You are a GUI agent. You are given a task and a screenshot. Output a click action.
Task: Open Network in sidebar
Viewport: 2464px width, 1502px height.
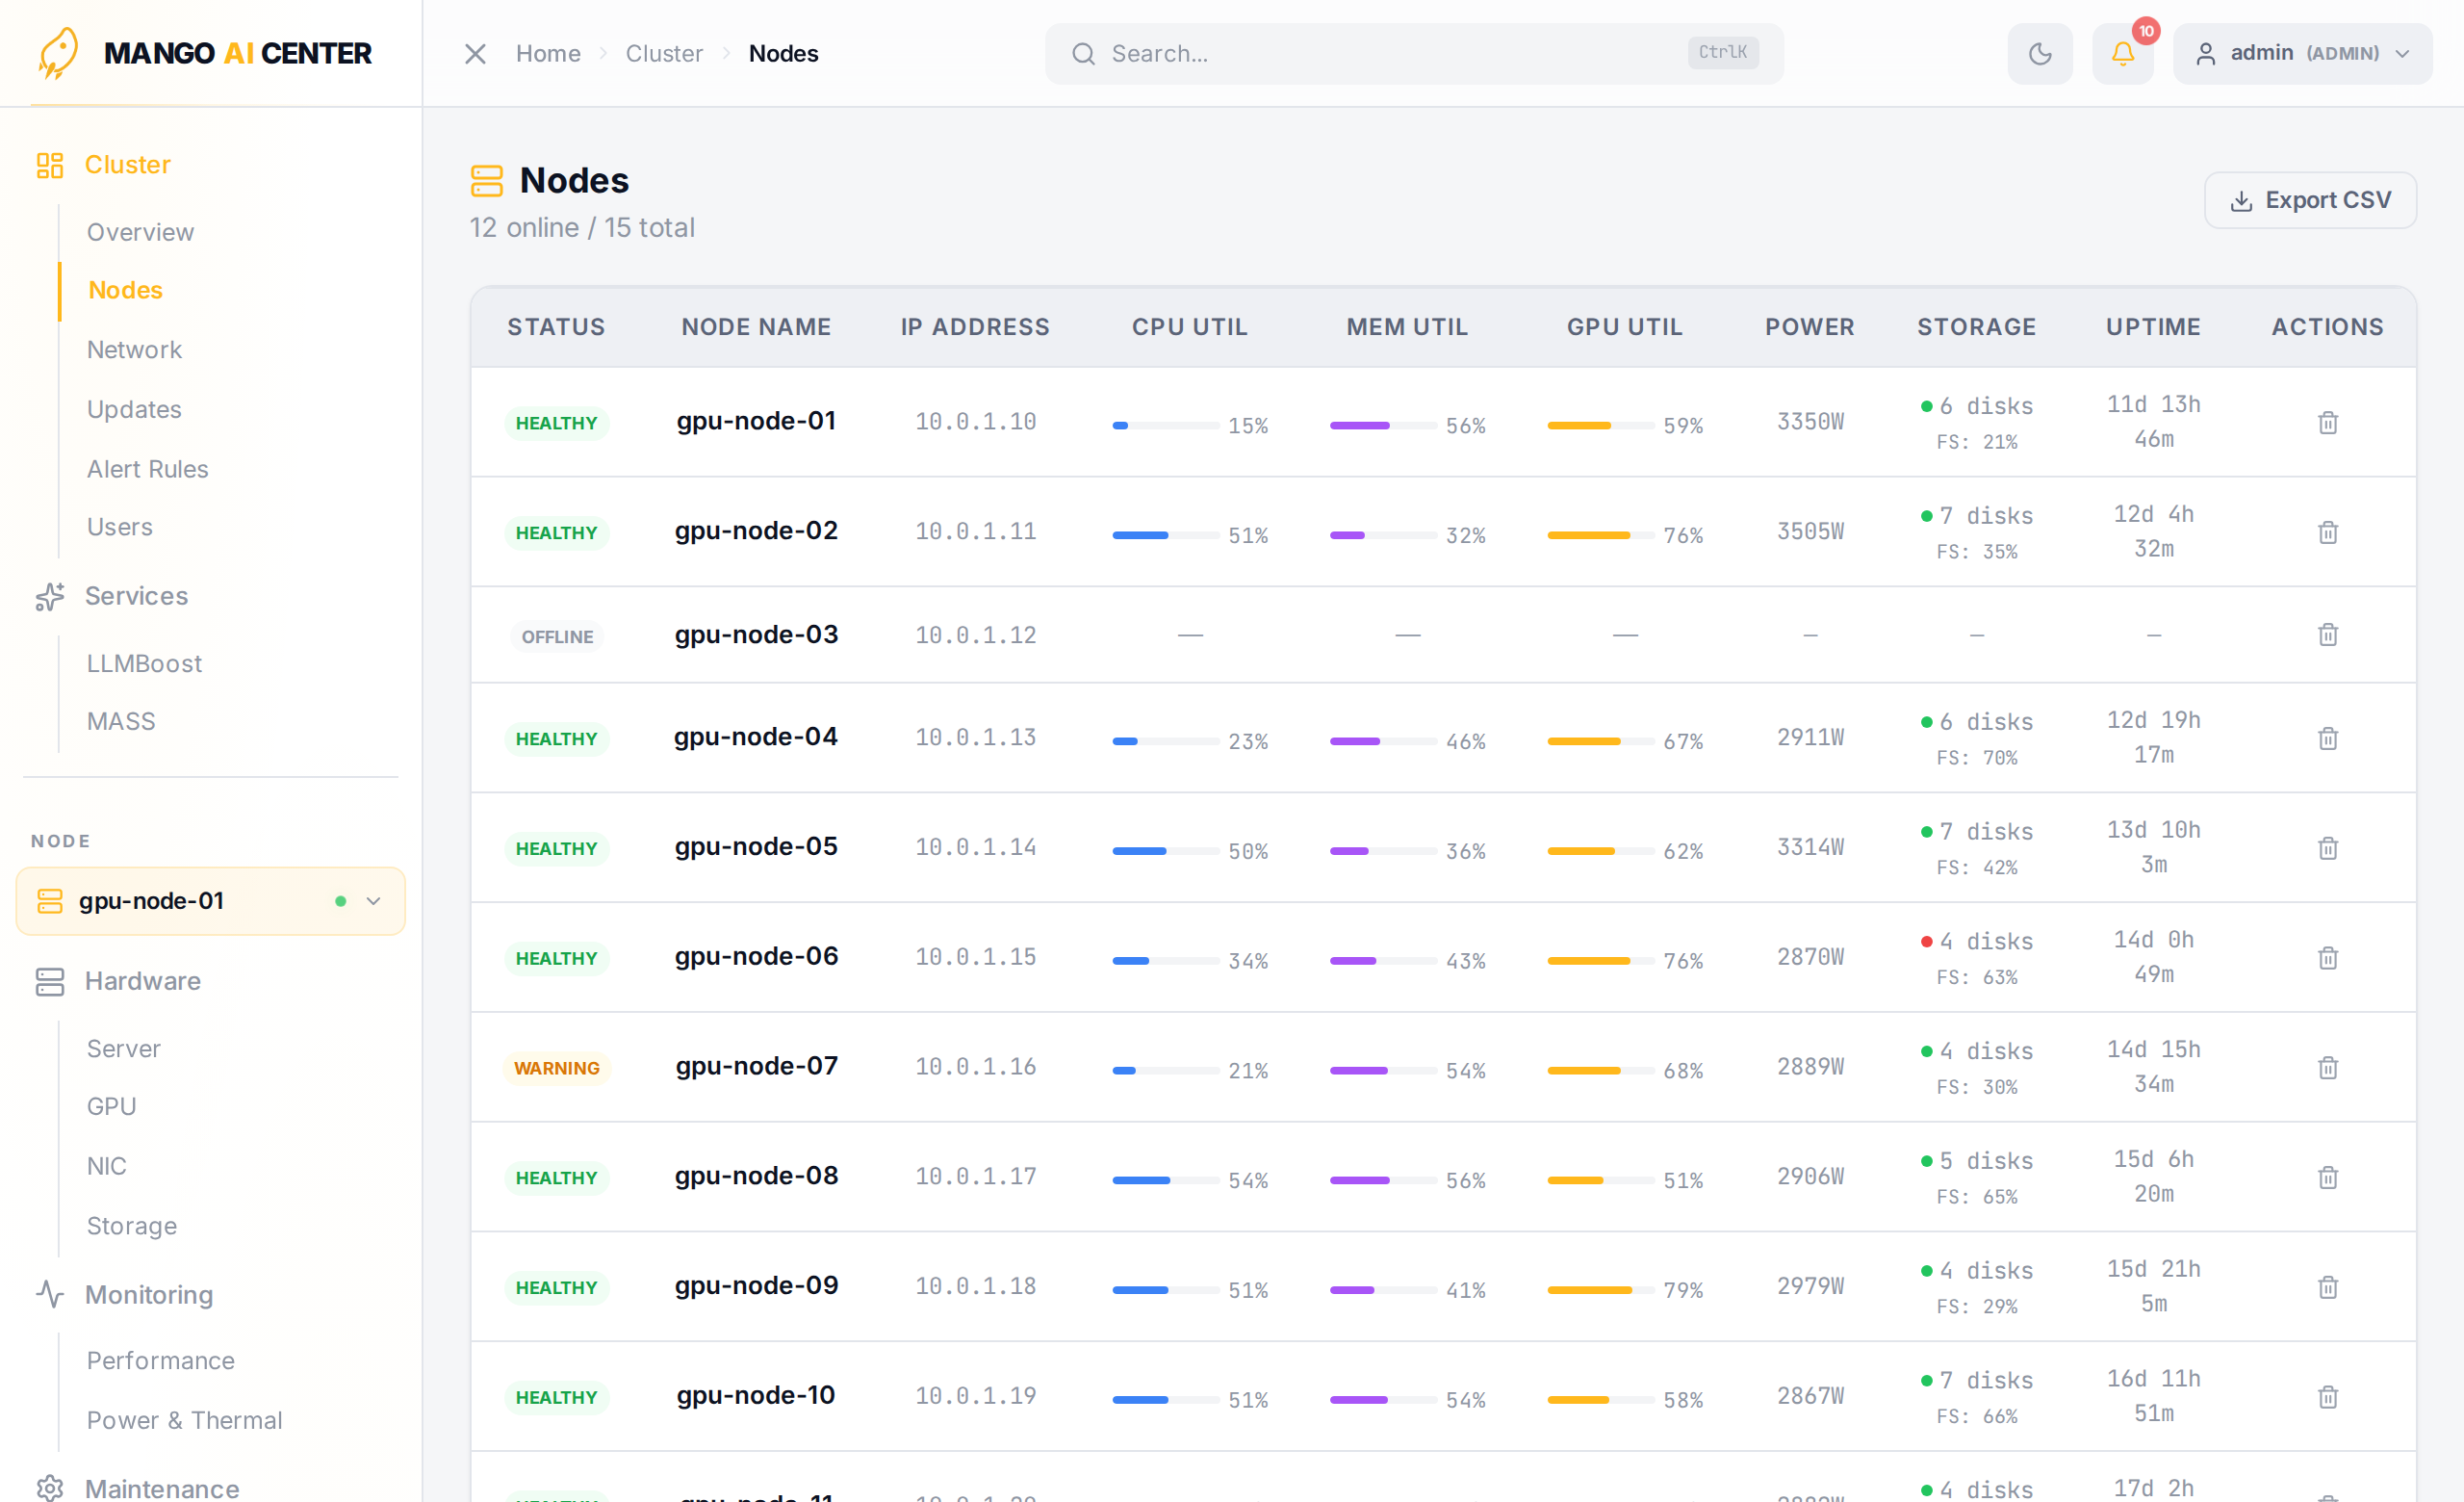134,350
